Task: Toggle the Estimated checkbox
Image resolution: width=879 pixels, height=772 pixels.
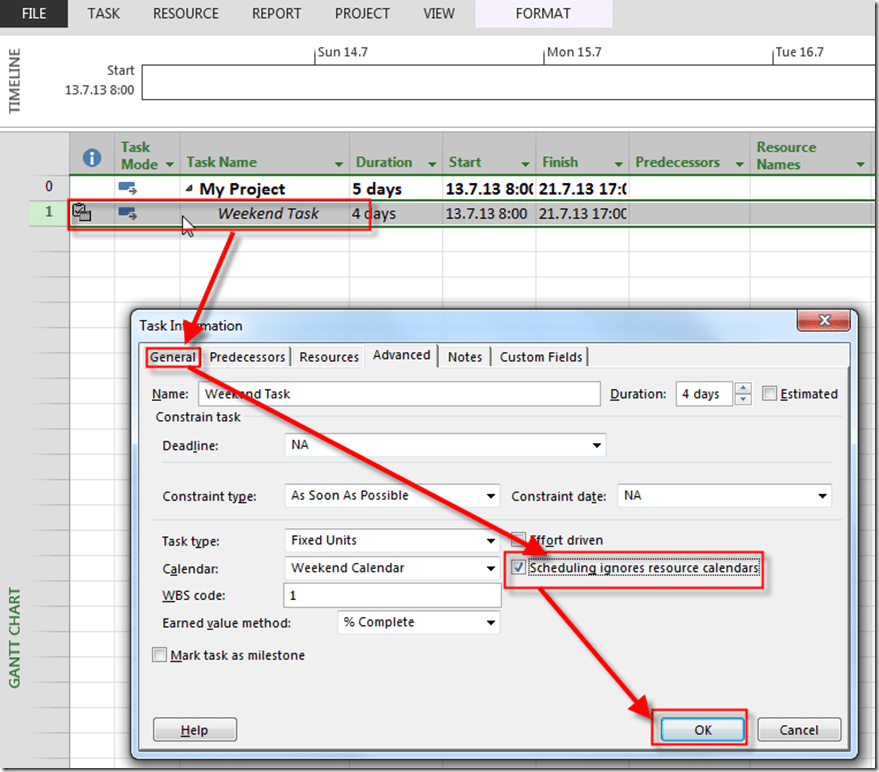Action: click(769, 394)
